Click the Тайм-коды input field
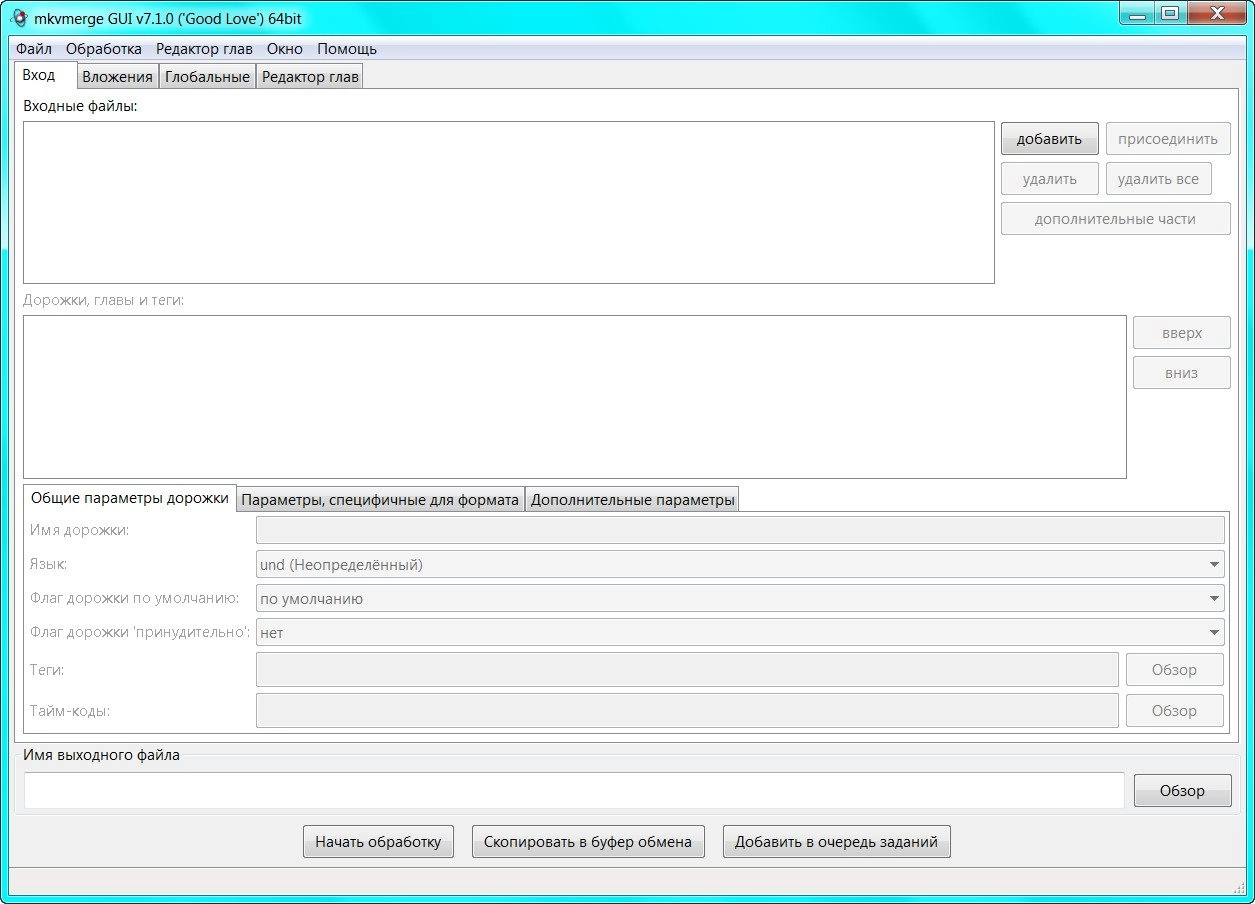 tap(687, 711)
